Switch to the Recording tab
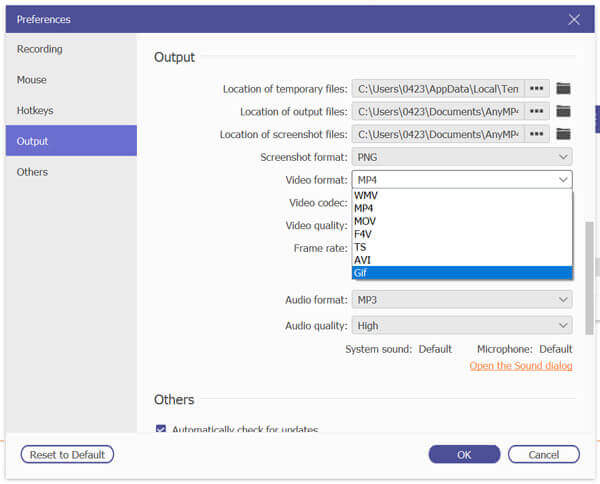600x484 pixels. [71, 49]
